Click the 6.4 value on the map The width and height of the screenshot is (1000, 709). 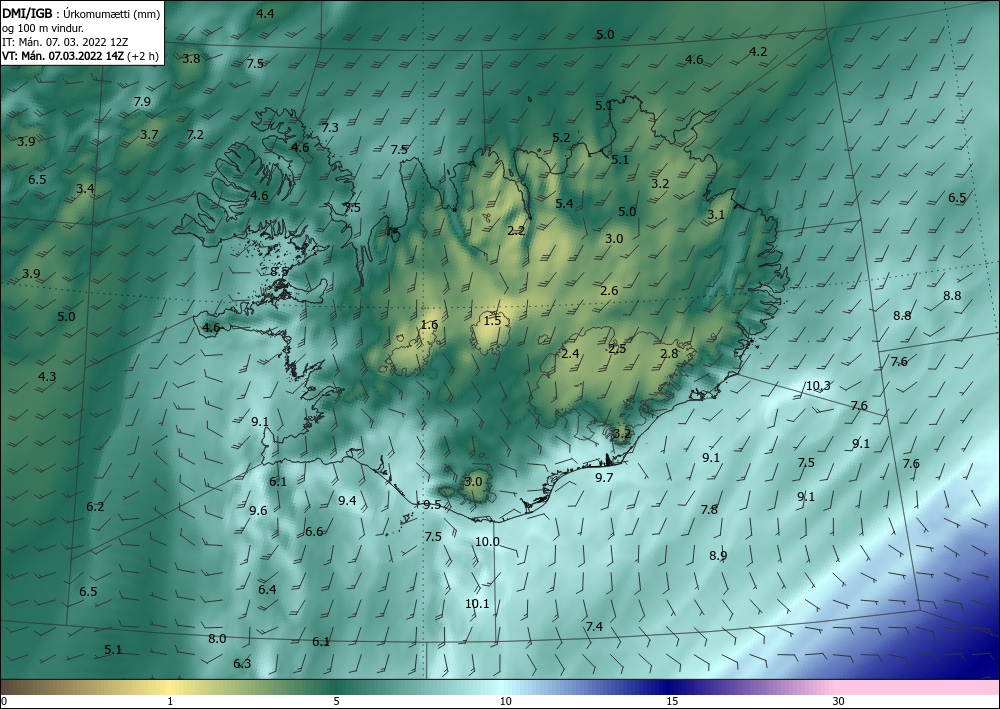tap(267, 590)
